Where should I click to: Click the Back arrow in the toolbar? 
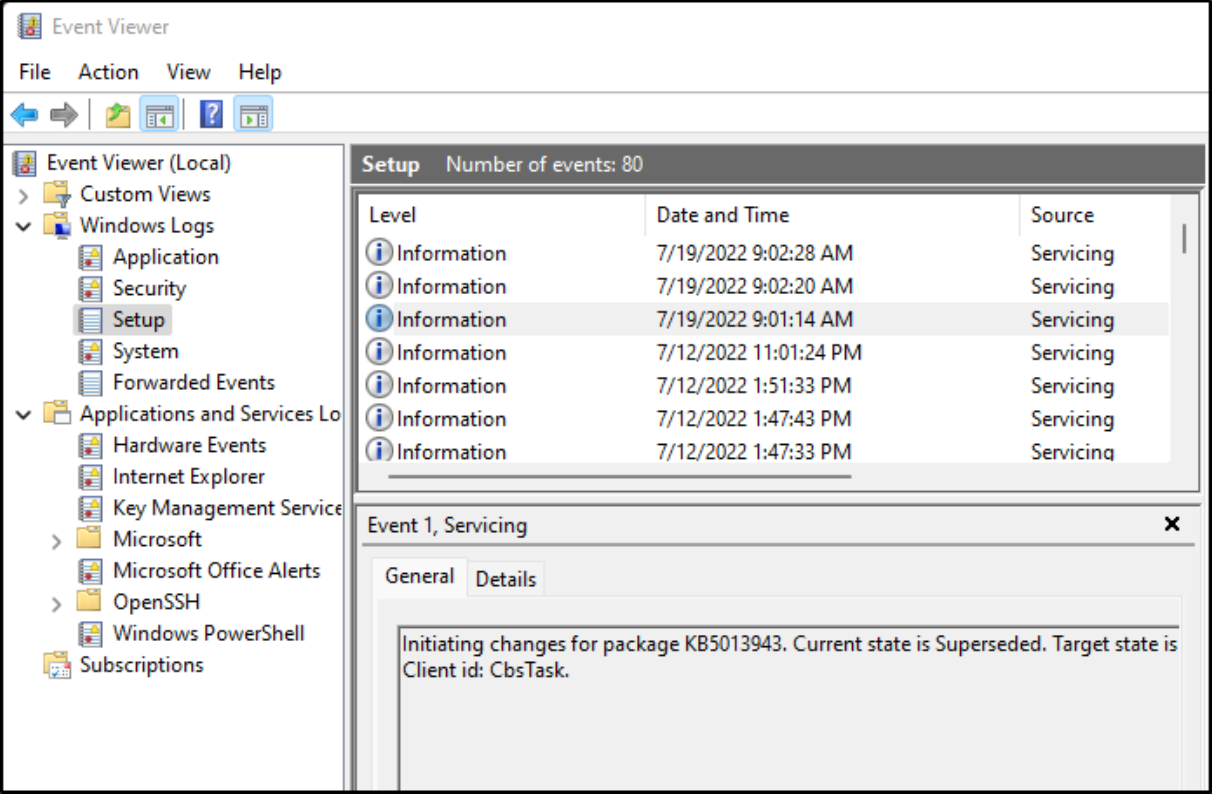click(24, 115)
